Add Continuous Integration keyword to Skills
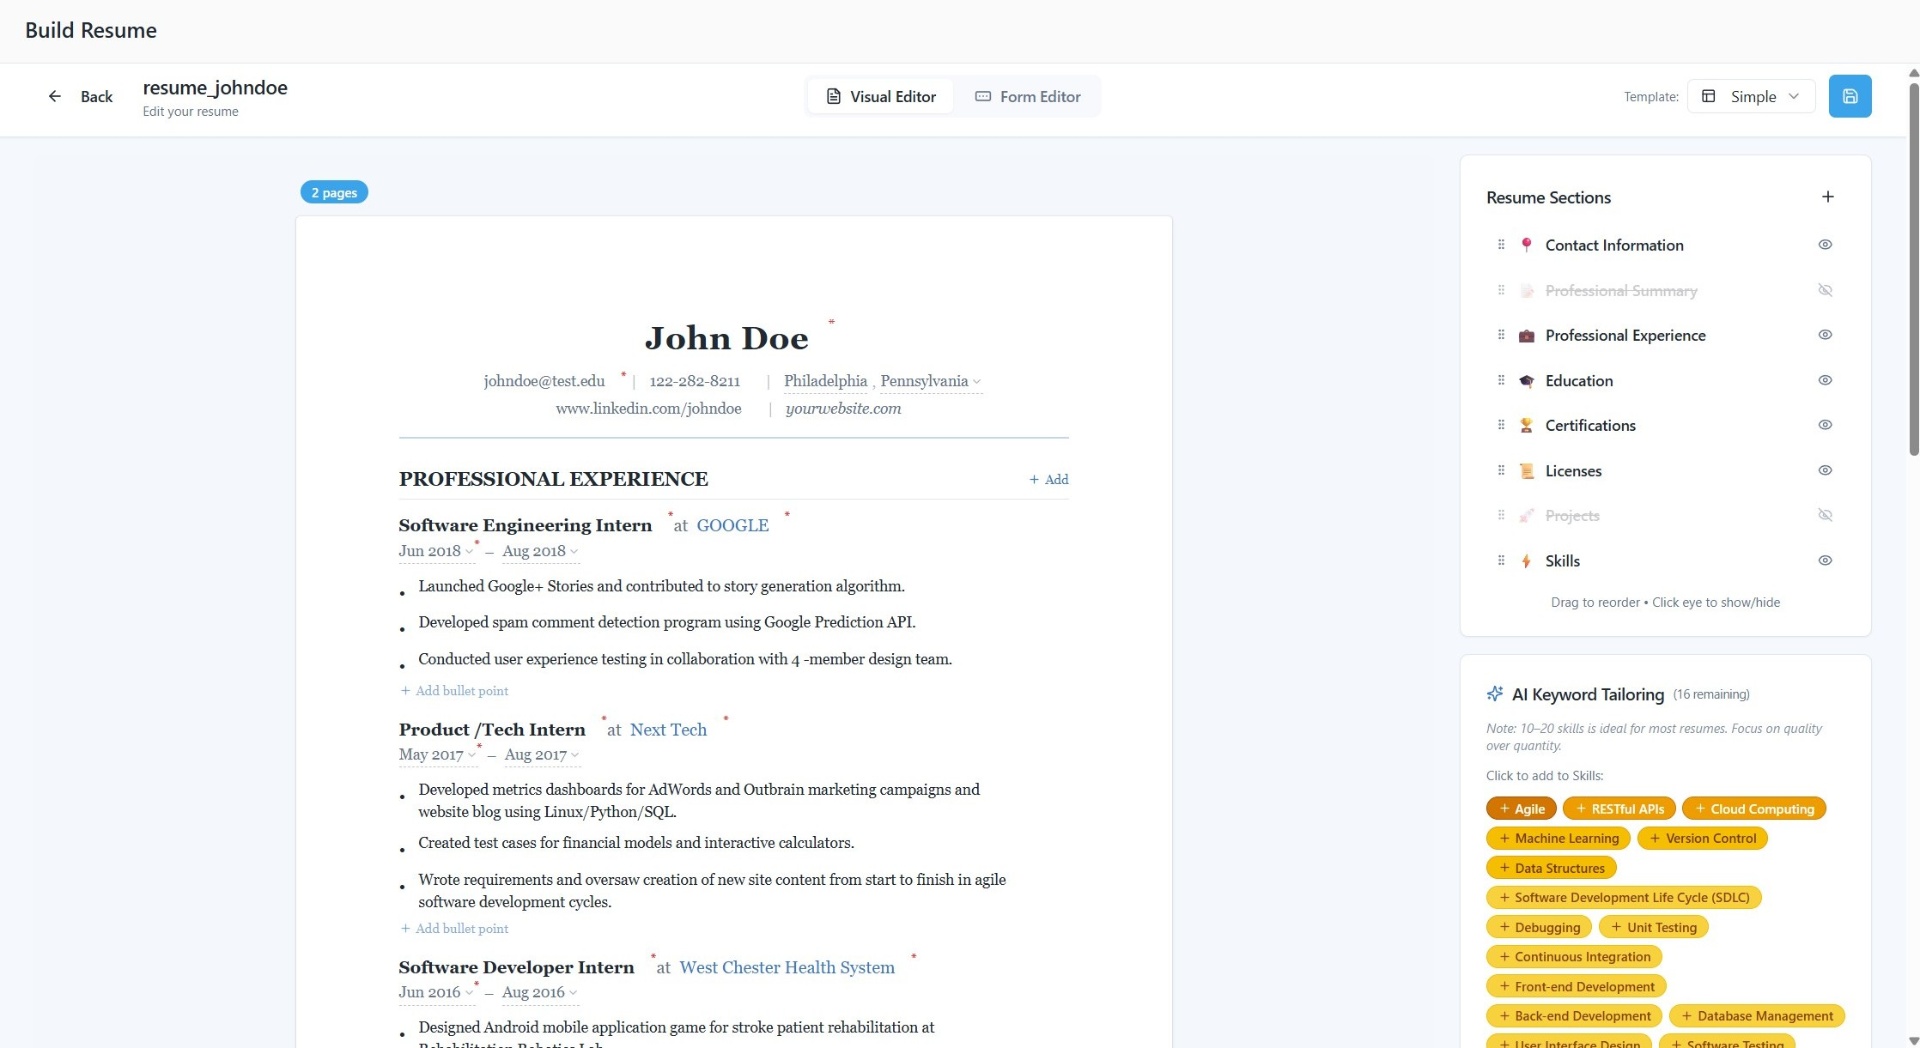This screenshot has width=1920, height=1048. [1574, 957]
